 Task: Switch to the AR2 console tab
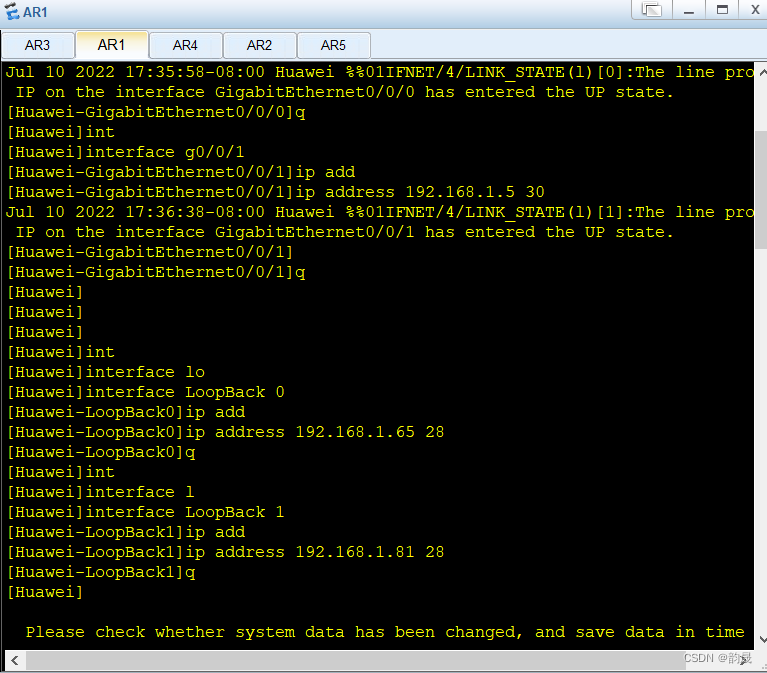[259, 45]
